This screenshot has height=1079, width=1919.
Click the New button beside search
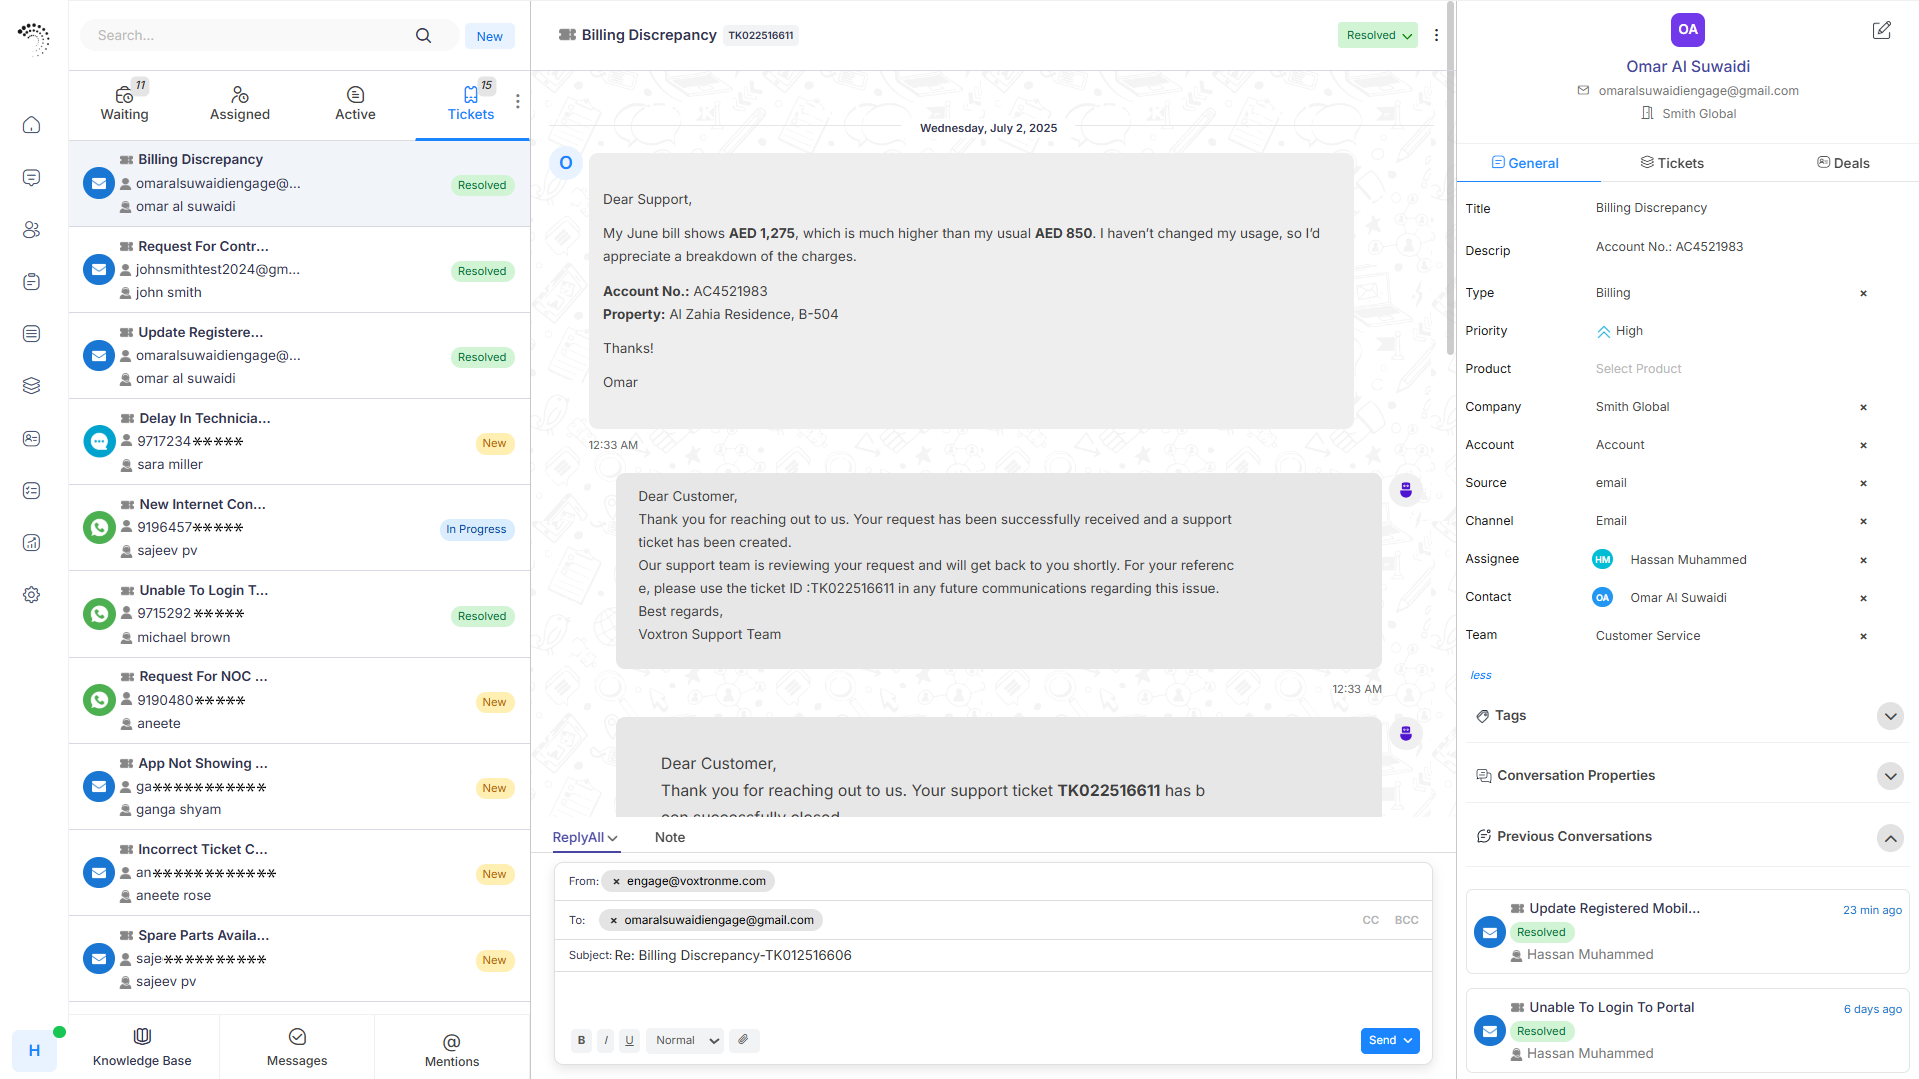[x=489, y=36]
